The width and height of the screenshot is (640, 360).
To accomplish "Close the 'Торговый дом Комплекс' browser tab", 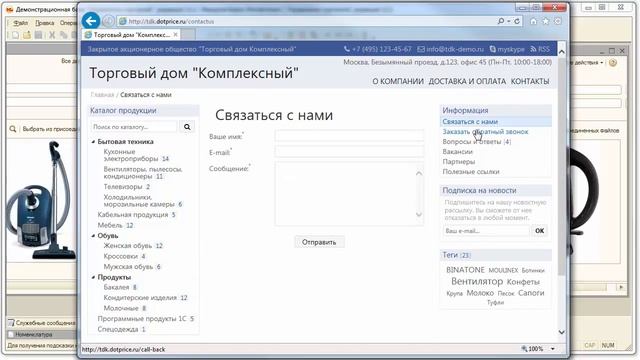I will [x=176, y=35].
